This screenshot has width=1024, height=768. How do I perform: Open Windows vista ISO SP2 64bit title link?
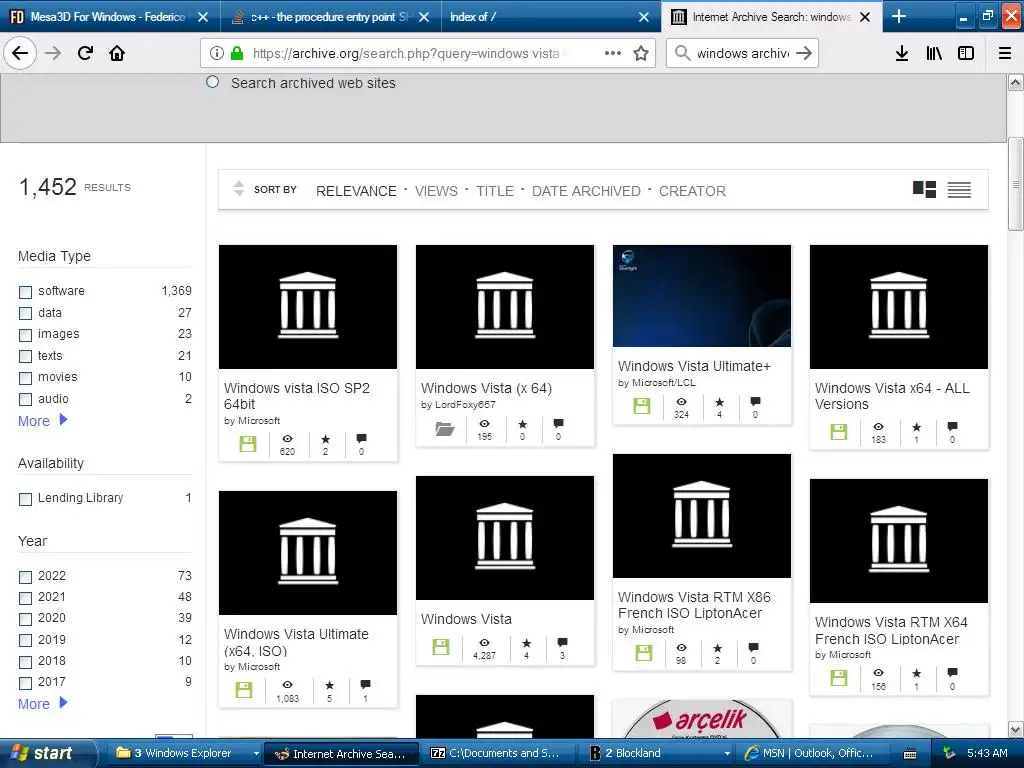297,396
